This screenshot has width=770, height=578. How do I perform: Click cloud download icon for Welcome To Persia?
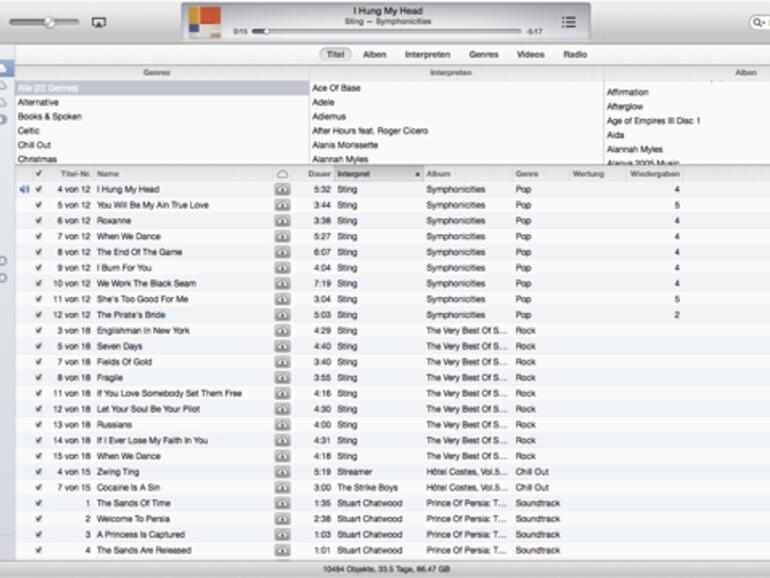(x=282, y=520)
